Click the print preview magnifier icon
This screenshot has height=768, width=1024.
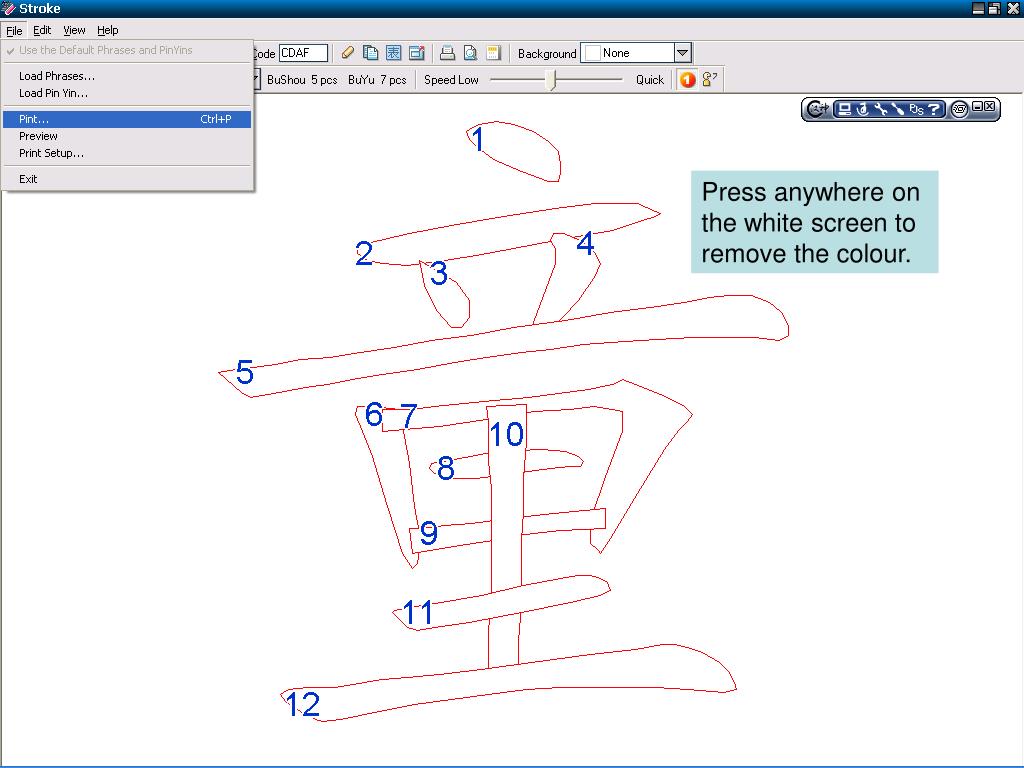pos(470,53)
